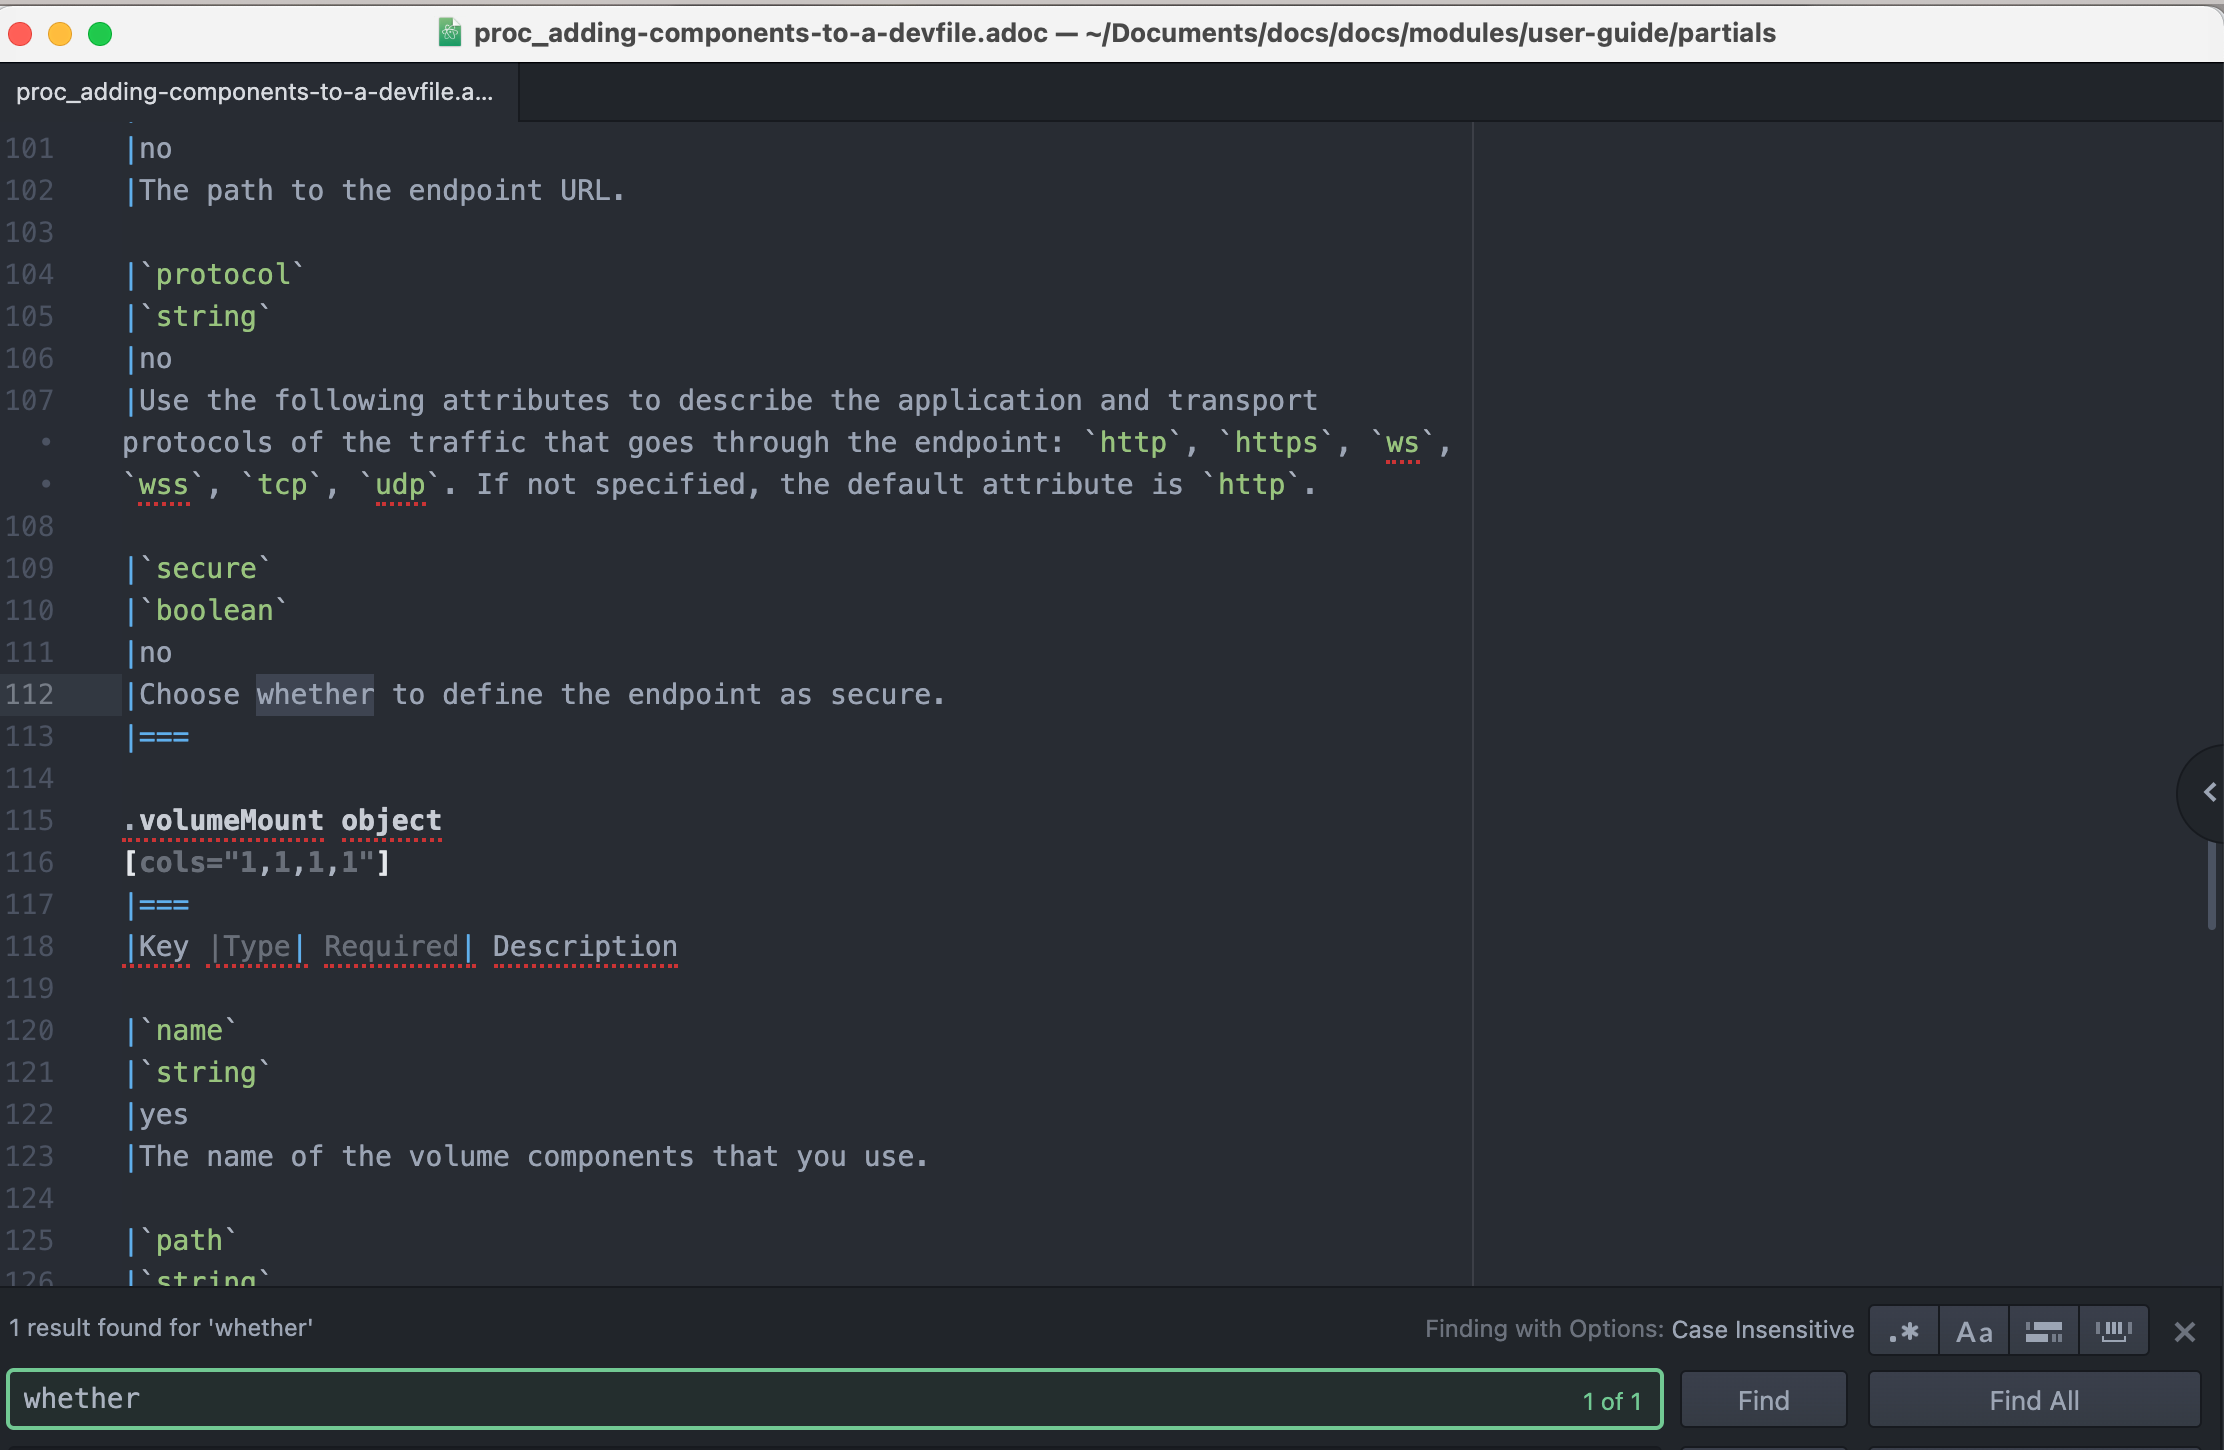This screenshot has width=2224, height=1450.
Task: Click 'The name of the volume components' text
Action: (x=416, y=1156)
